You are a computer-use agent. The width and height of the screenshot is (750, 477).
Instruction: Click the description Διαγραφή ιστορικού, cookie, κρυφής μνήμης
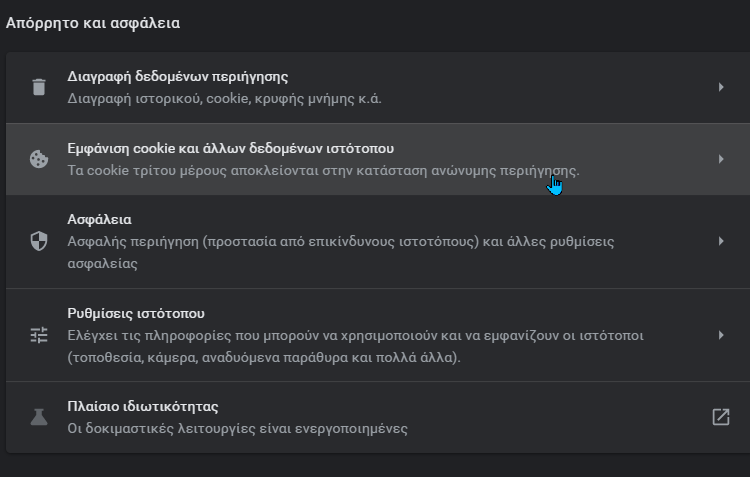[224, 99]
